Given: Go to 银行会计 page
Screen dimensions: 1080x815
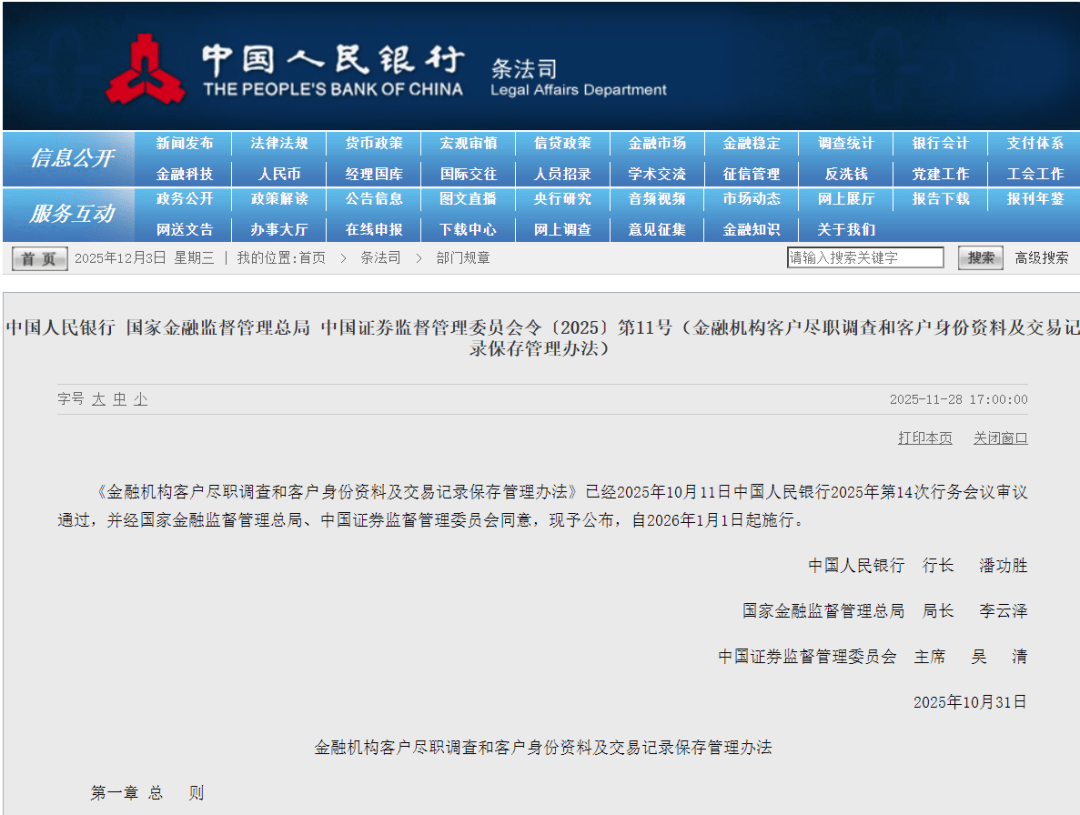Looking at the screenshot, I should click(941, 143).
